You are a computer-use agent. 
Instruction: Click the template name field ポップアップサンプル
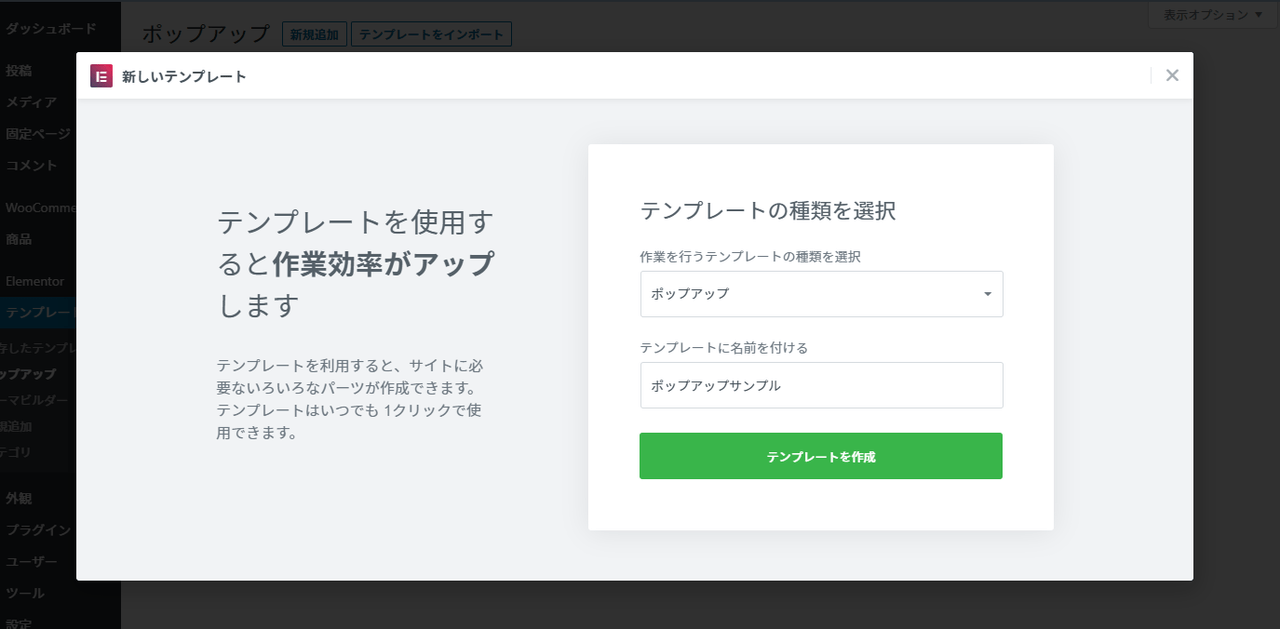click(821, 385)
